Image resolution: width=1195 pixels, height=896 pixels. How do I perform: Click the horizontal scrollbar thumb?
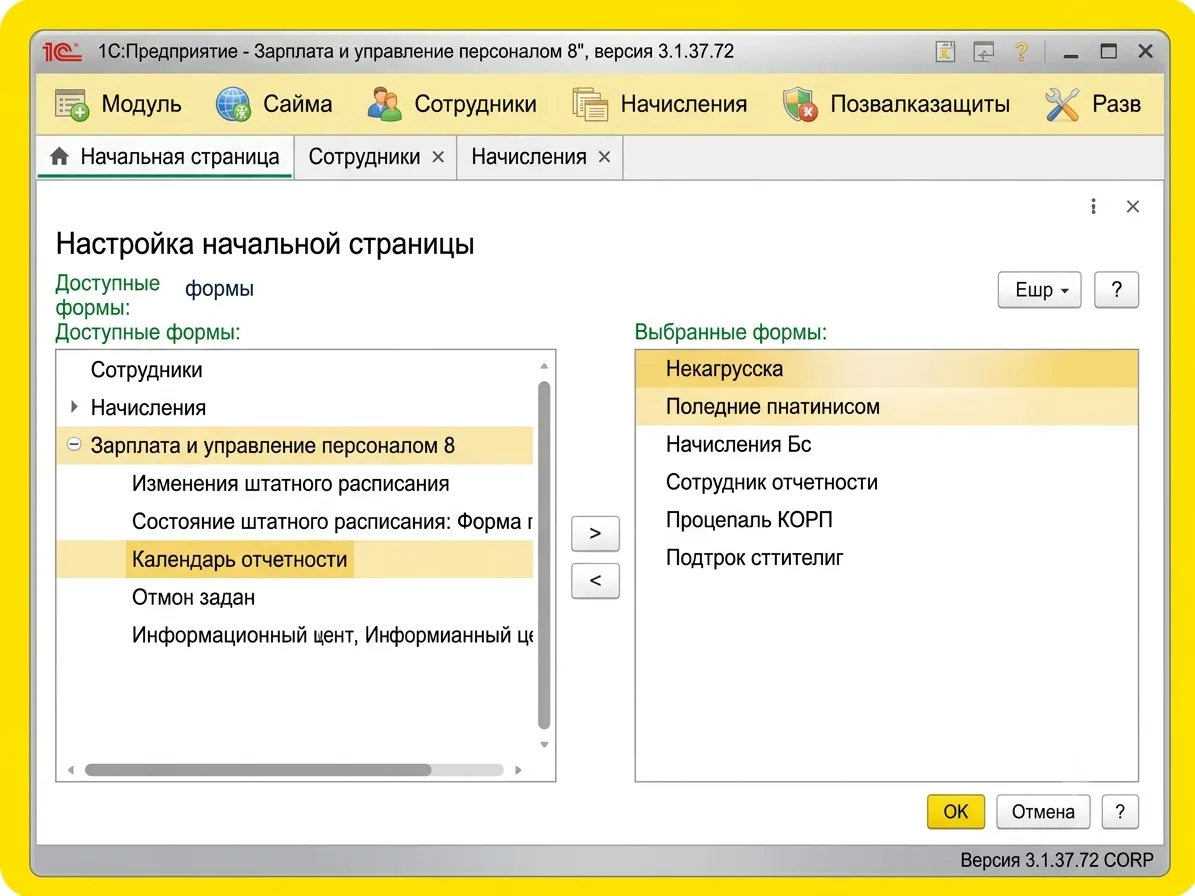click(258, 770)
